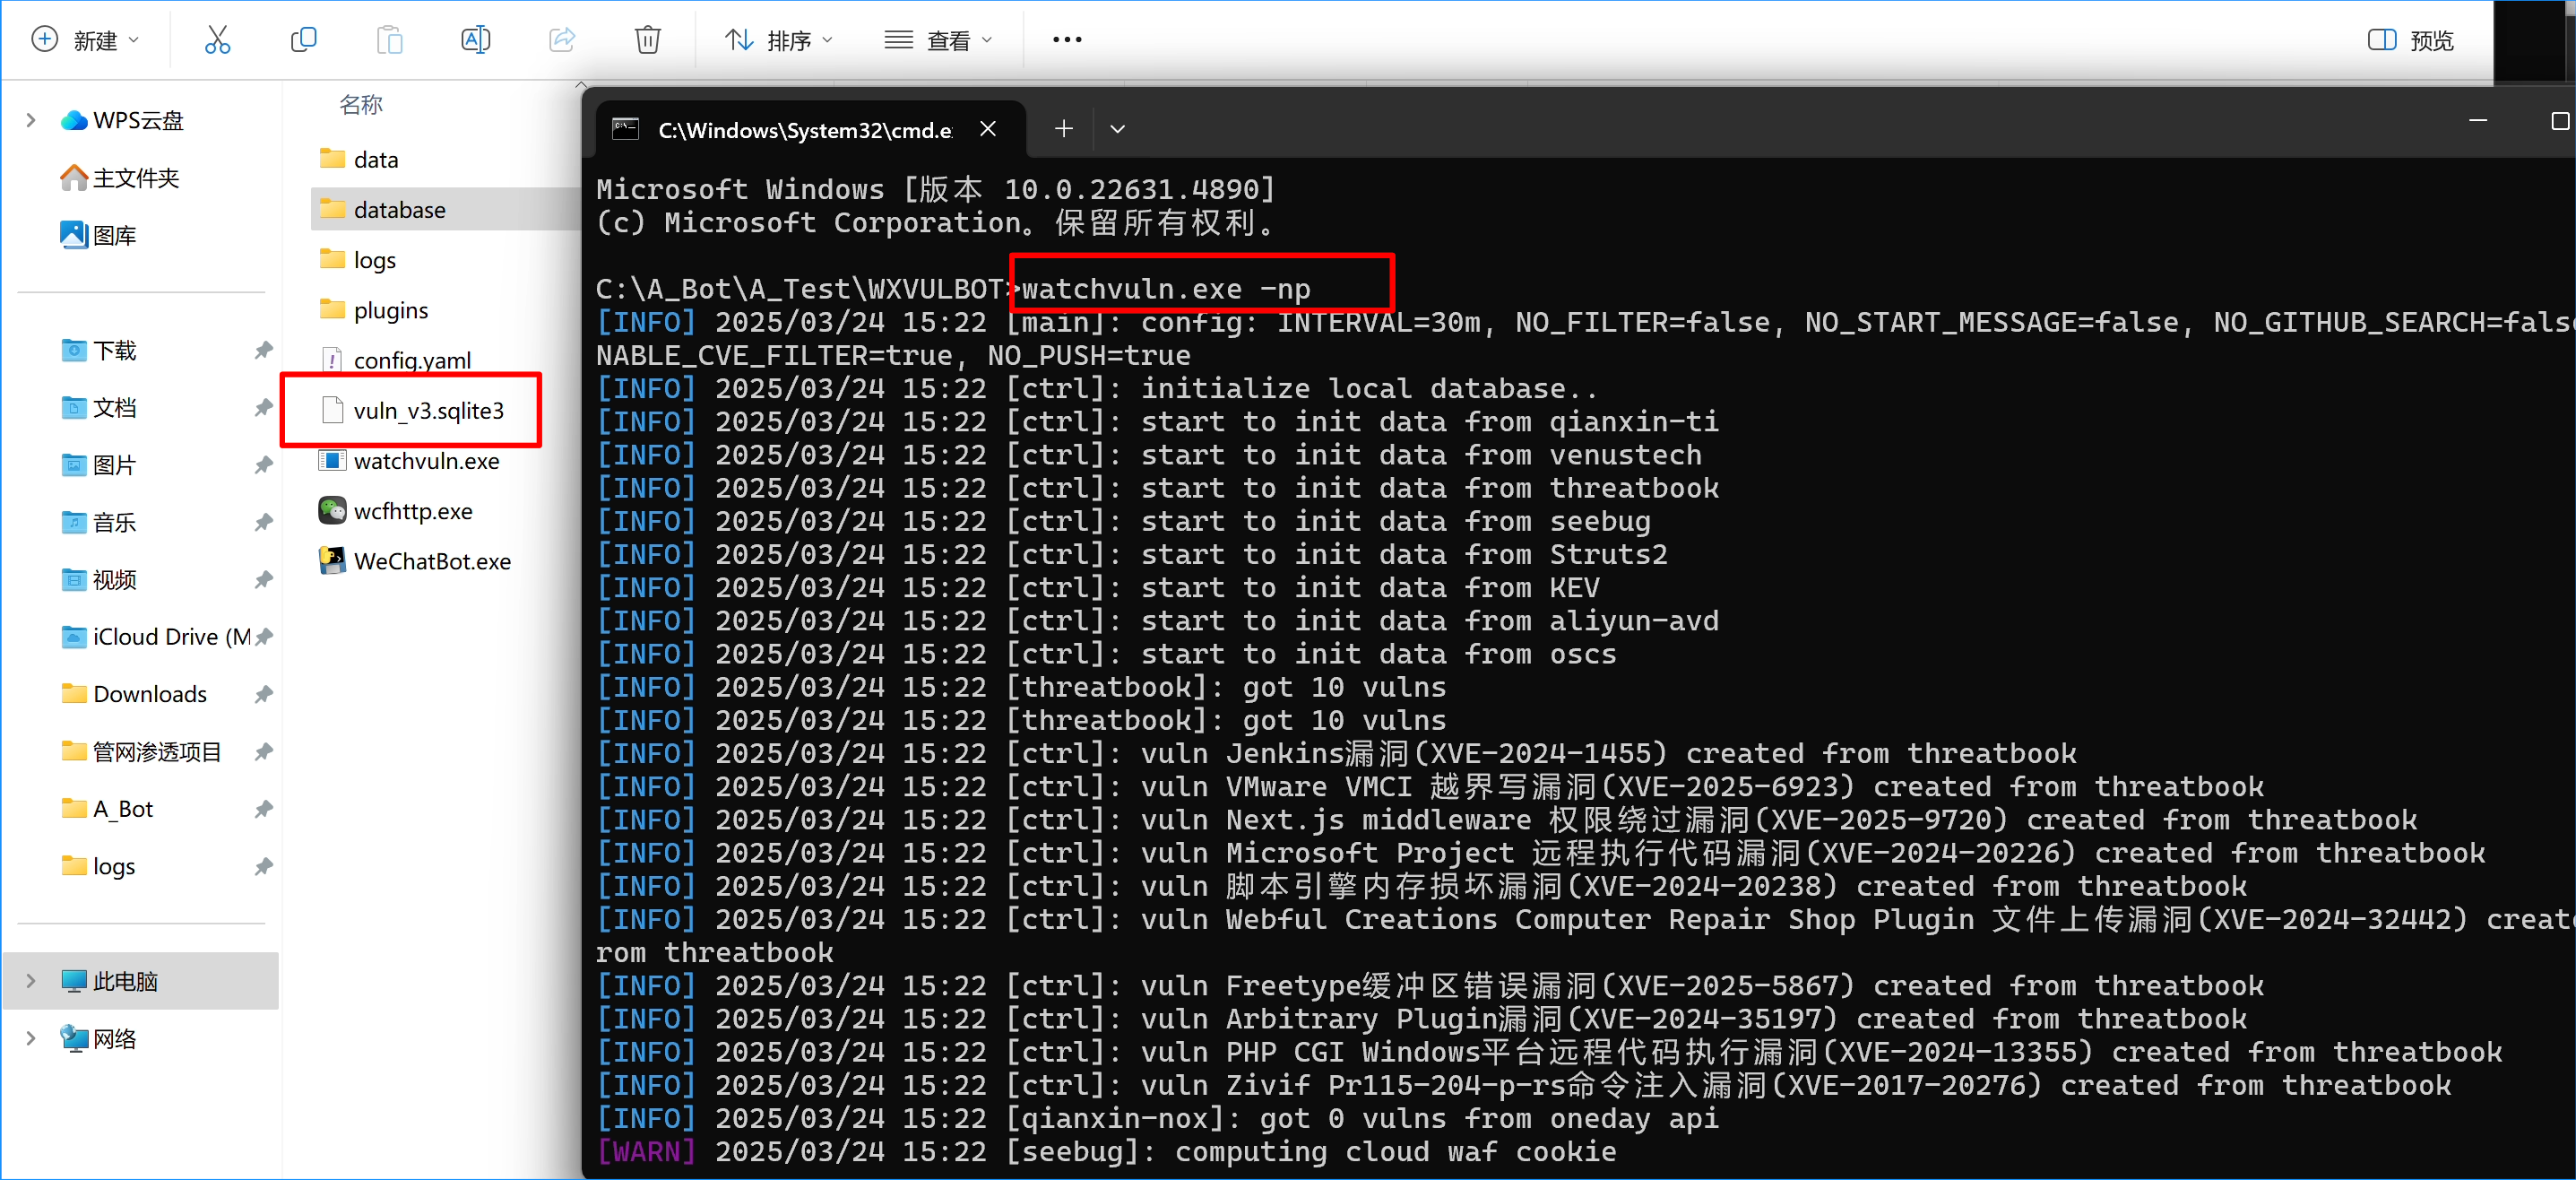Toggle pin next to A_Bot folder
This screenshot has width=2576, height=1180.
263,809
